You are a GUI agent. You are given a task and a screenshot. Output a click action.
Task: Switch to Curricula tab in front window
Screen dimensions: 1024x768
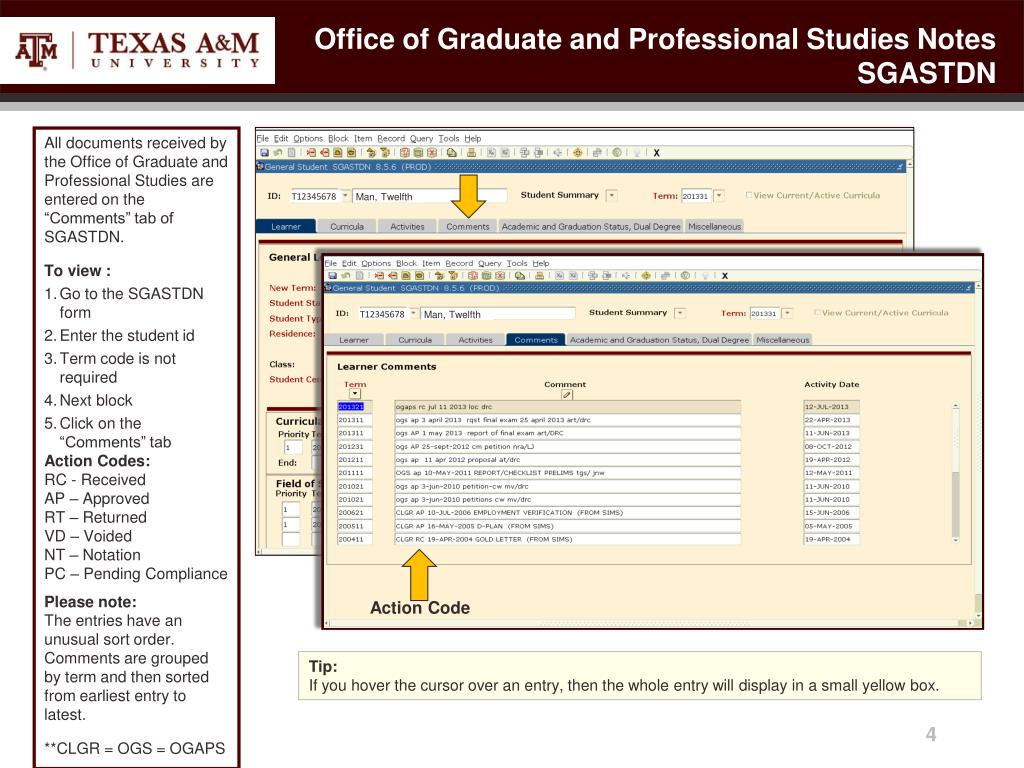(415, 340)
